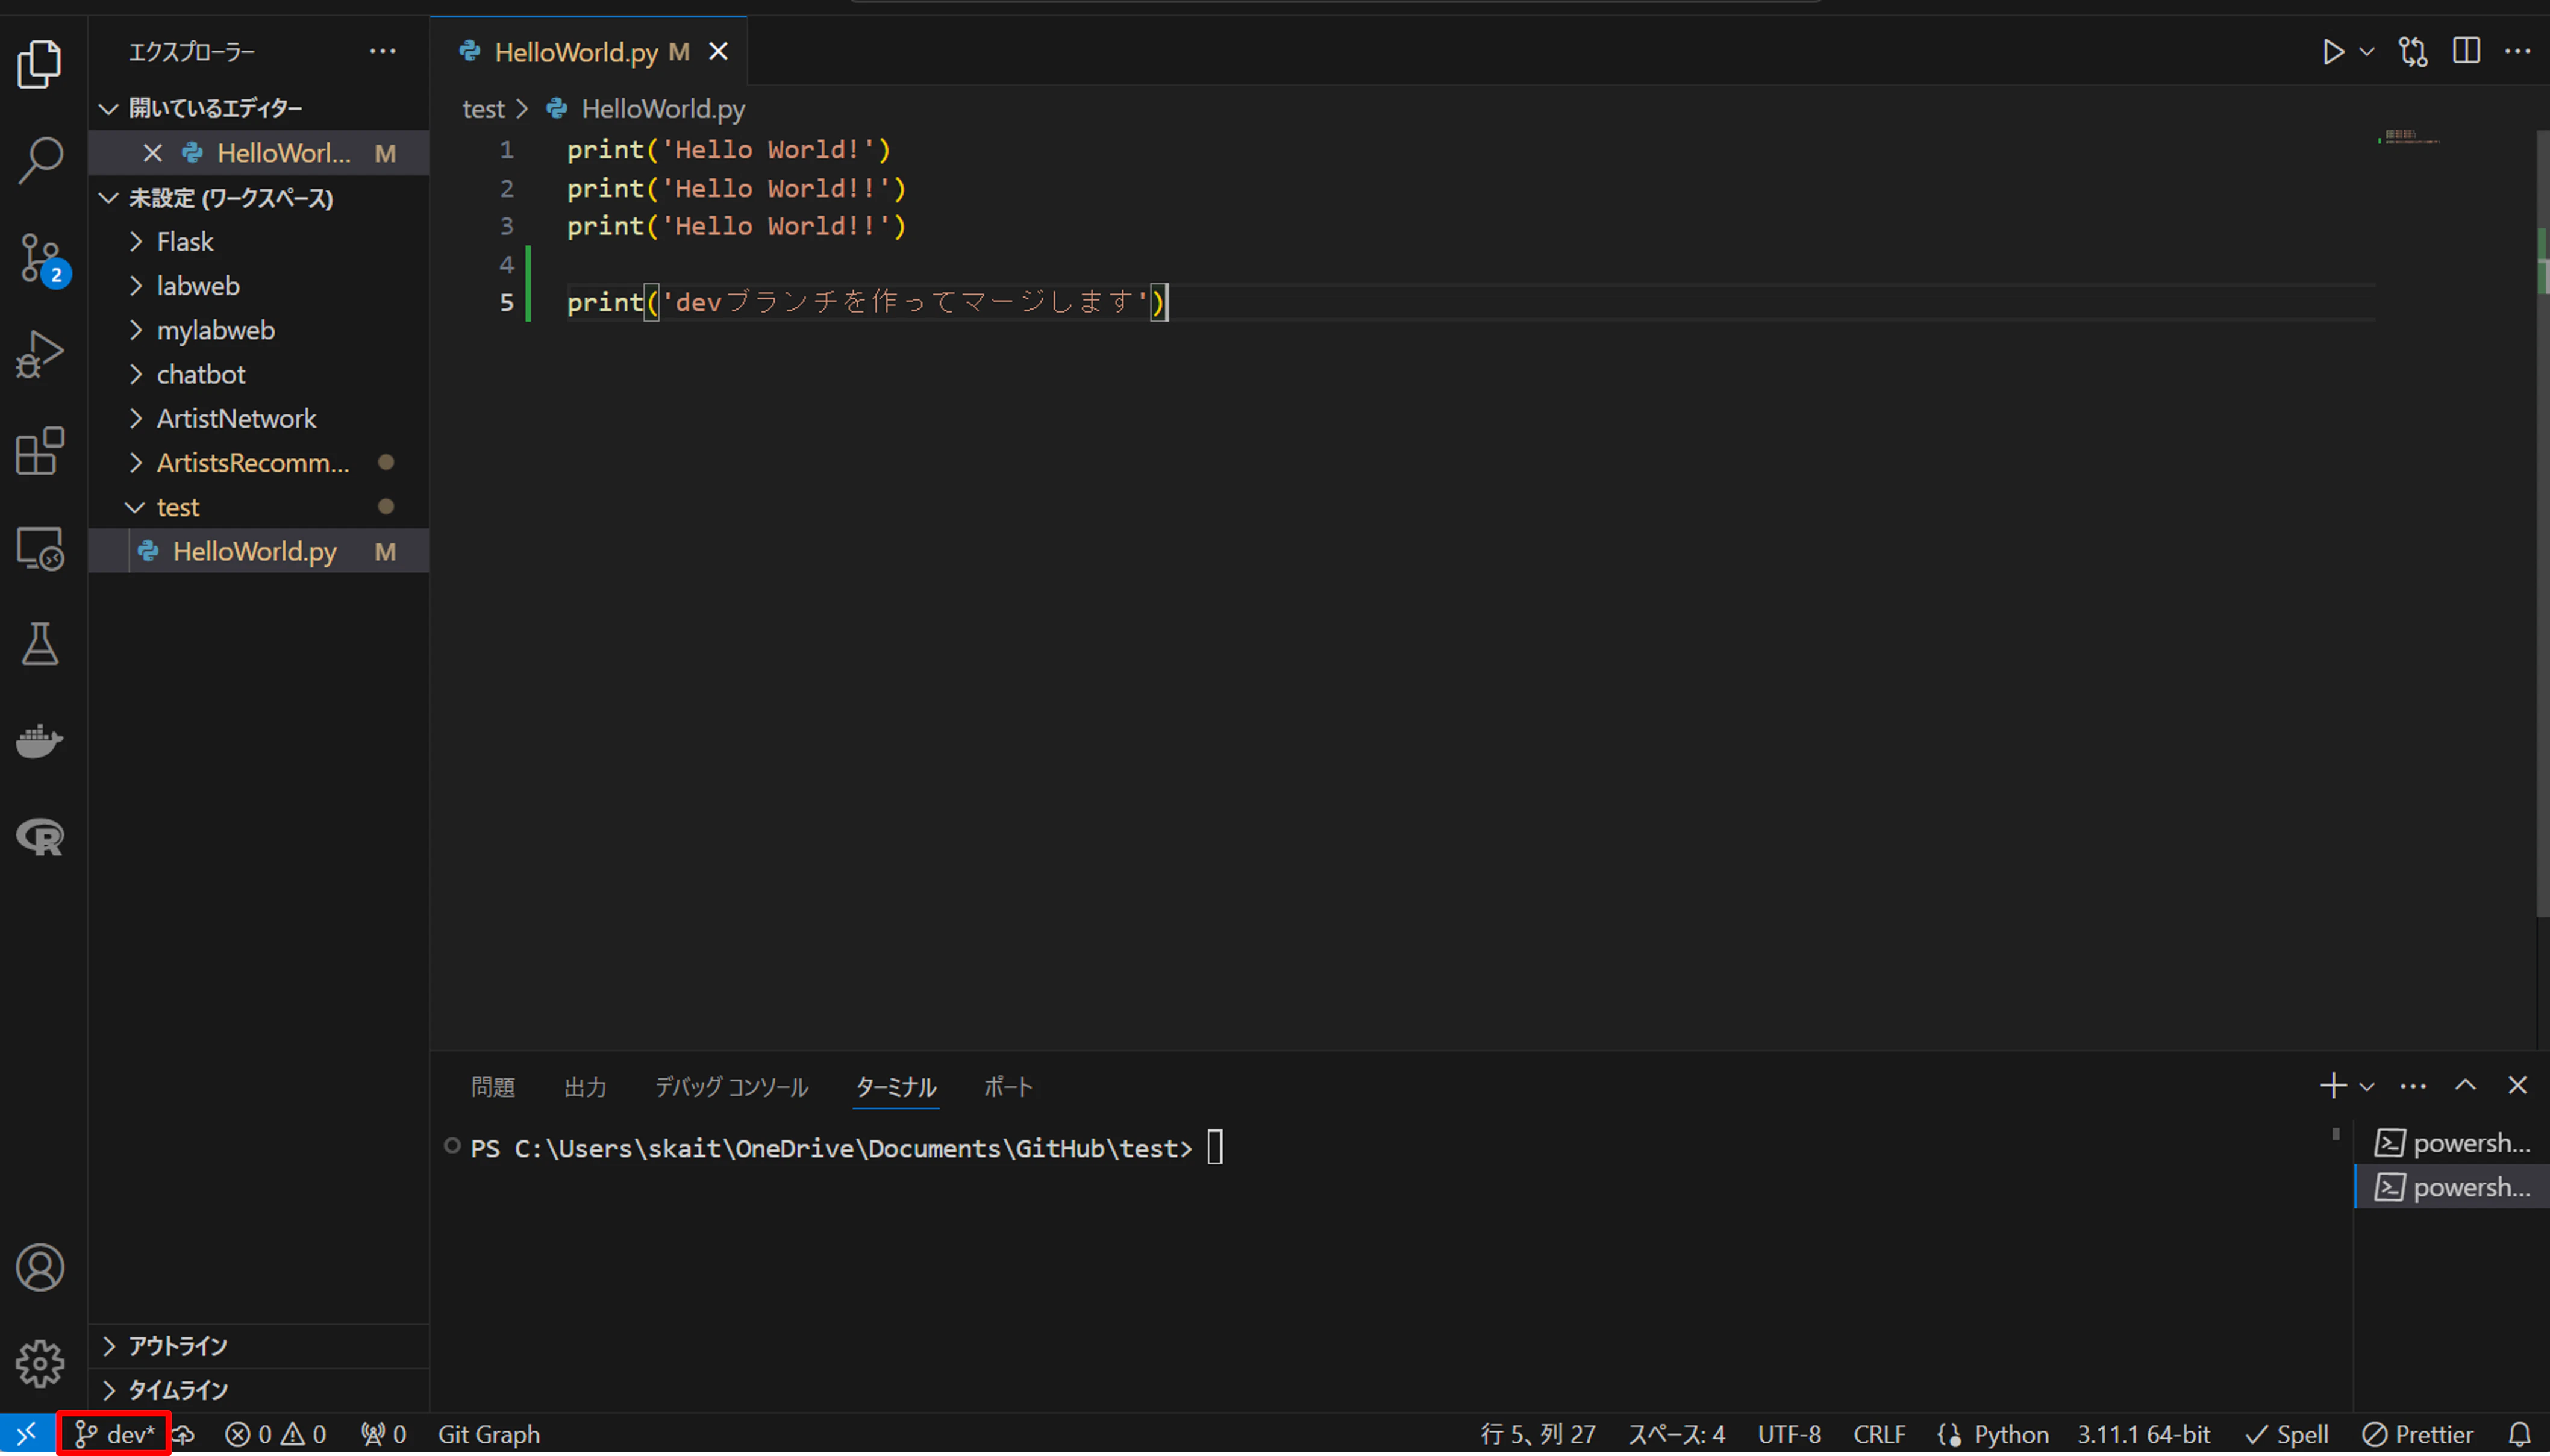Open the Docker whale icon

click(x=40, y=741)
